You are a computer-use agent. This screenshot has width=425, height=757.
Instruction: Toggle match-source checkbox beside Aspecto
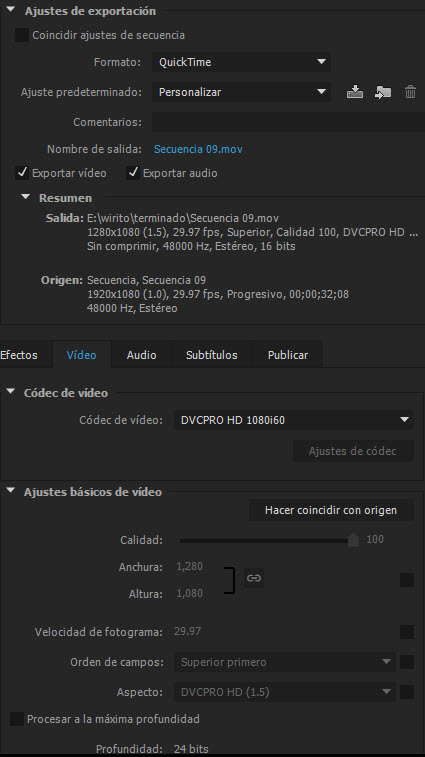[407, 692]
